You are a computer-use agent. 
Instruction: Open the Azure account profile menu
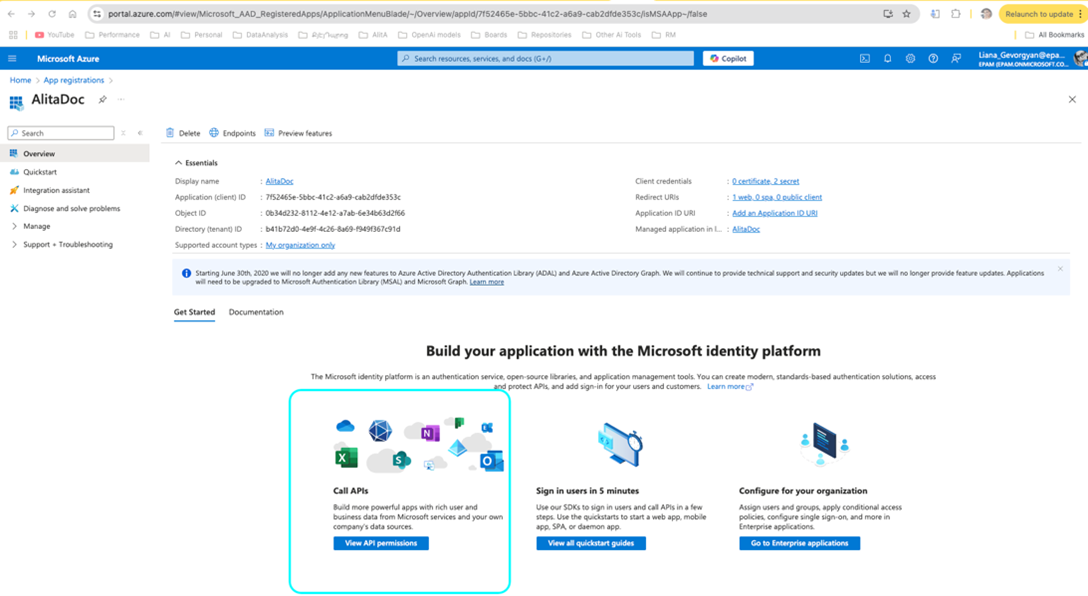click(1032, 59)
